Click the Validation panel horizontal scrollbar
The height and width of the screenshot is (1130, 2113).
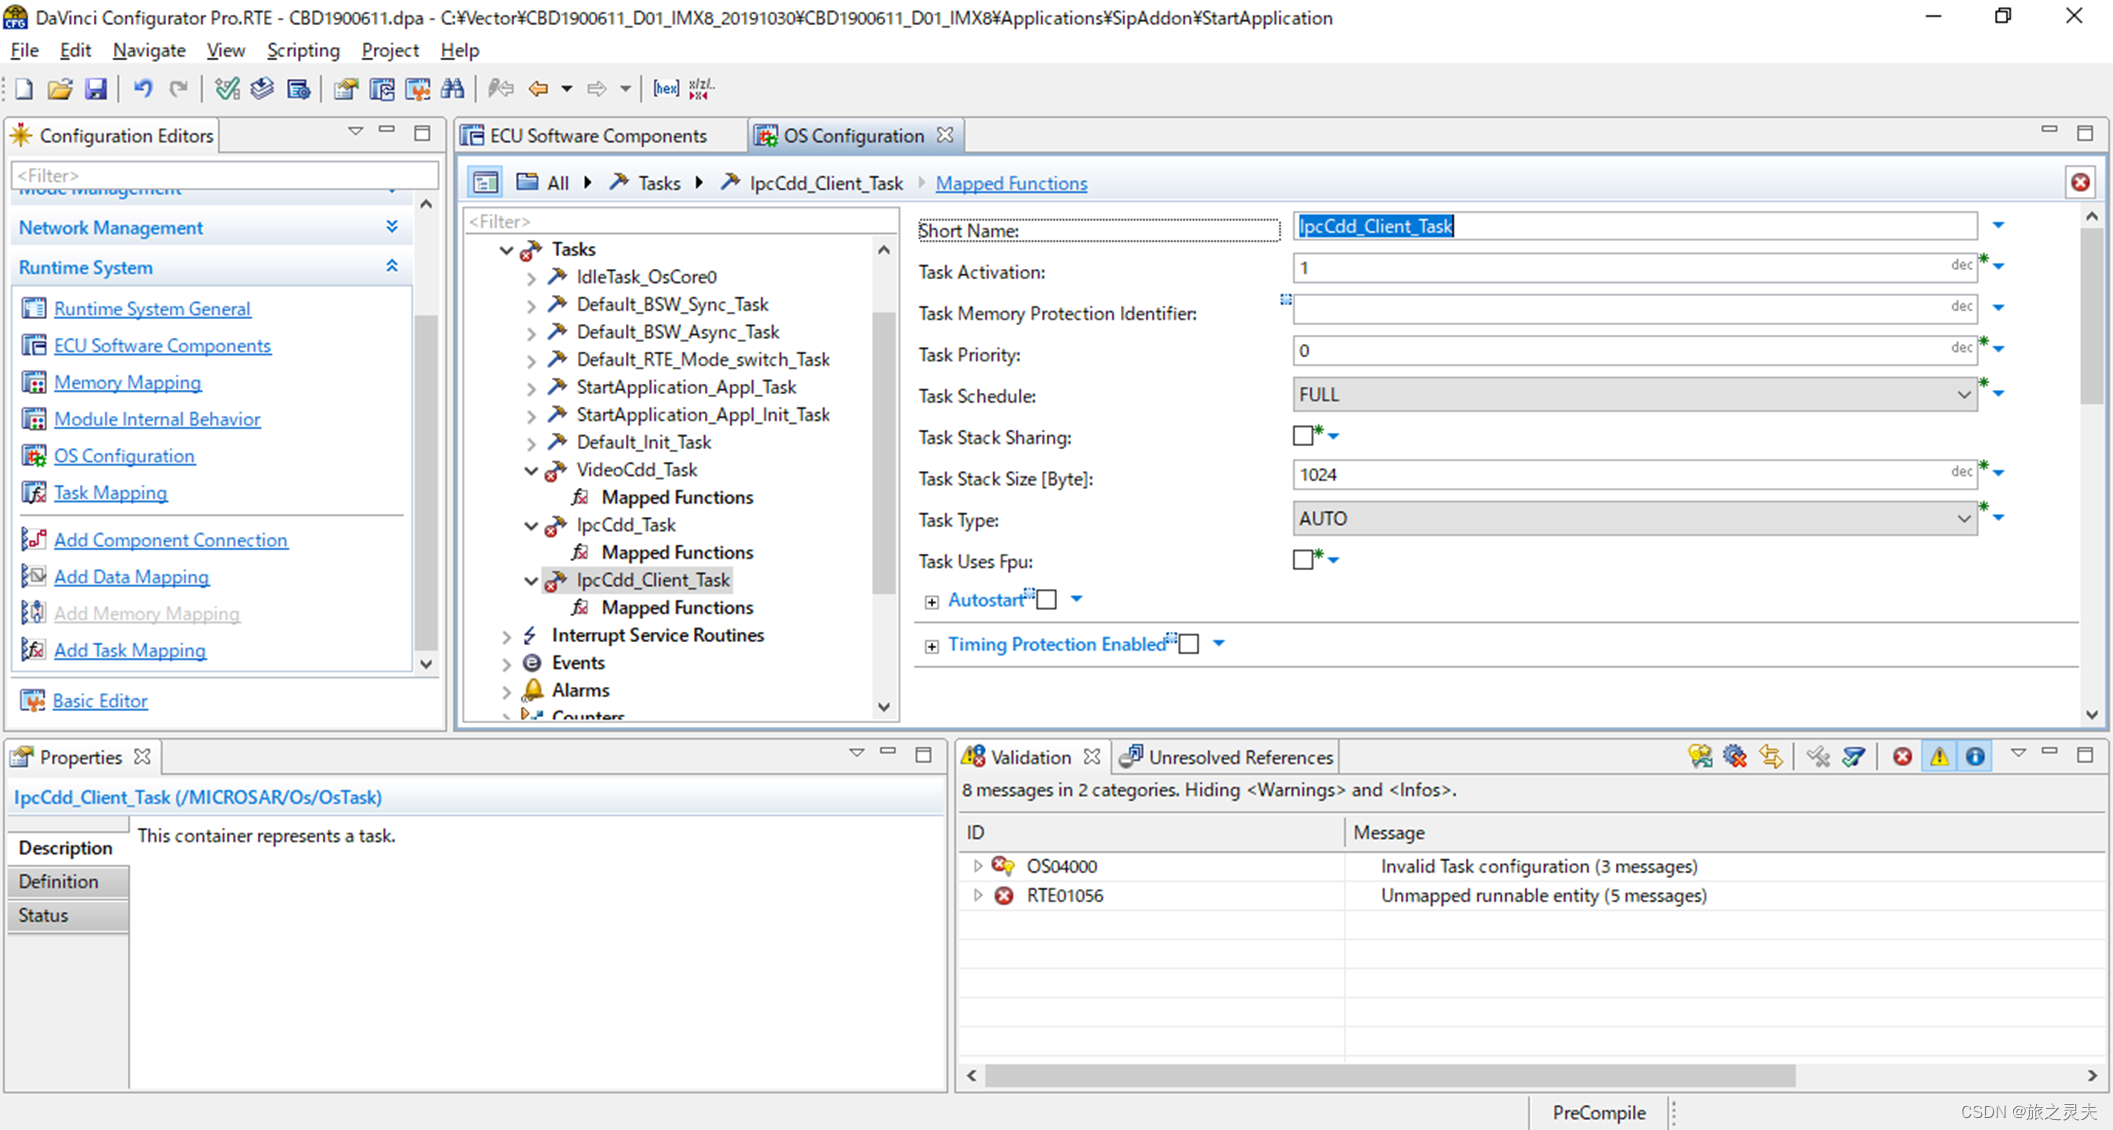(1390, 1075)
